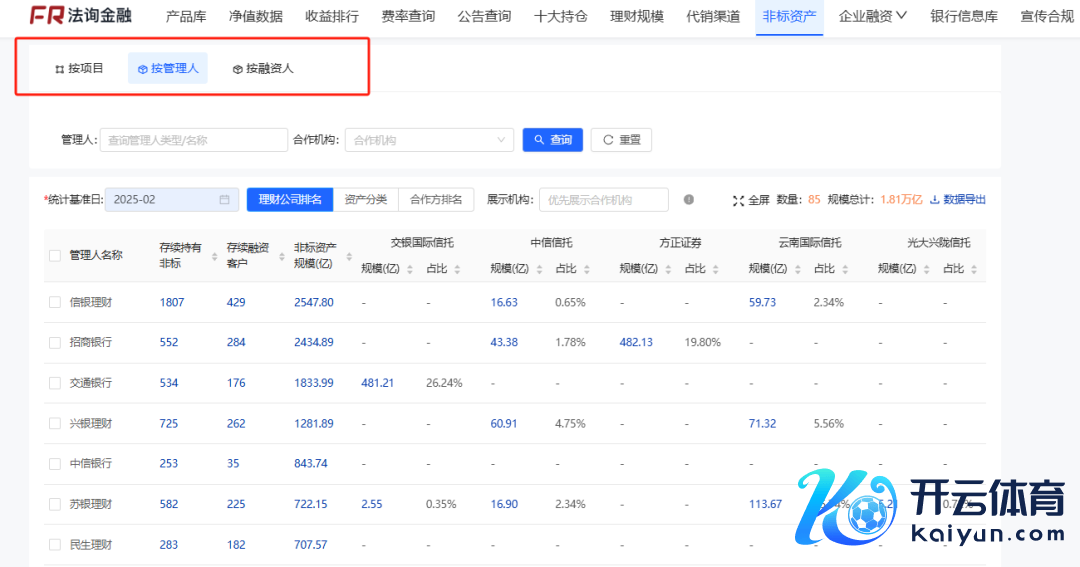Image resolution: width=1080 pixels, height=567 pixels.
Task: Open the 展示机构 selector field
Action: click(x=603, y=200)
